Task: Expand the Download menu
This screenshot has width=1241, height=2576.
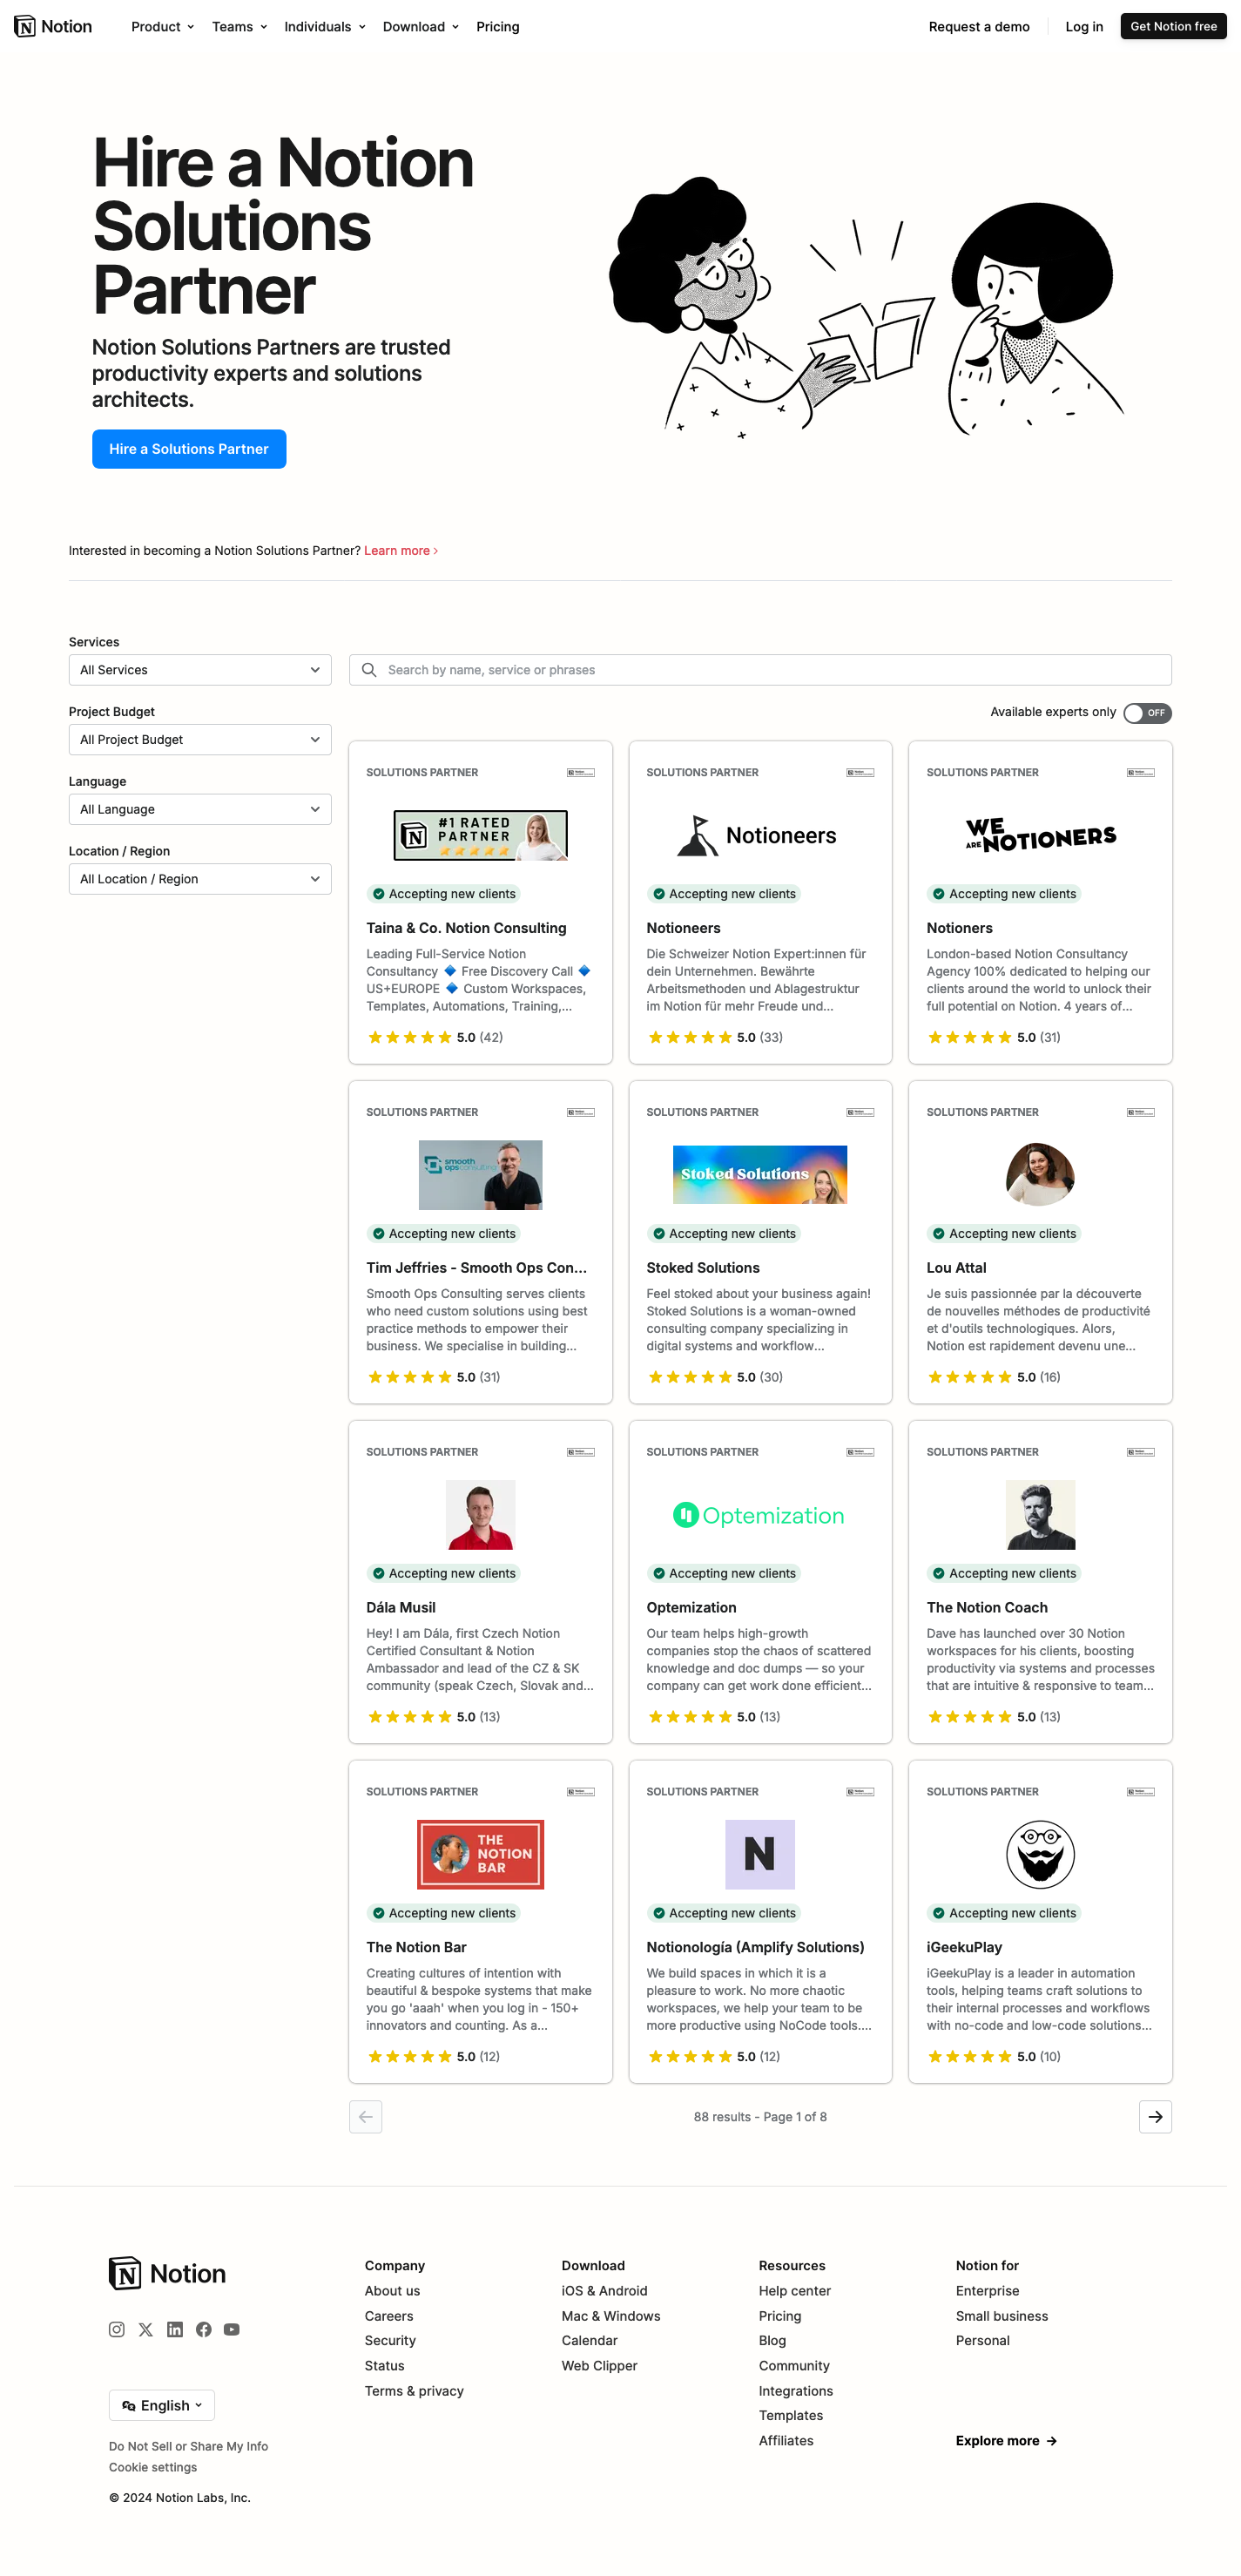Action: pos(421,27)
